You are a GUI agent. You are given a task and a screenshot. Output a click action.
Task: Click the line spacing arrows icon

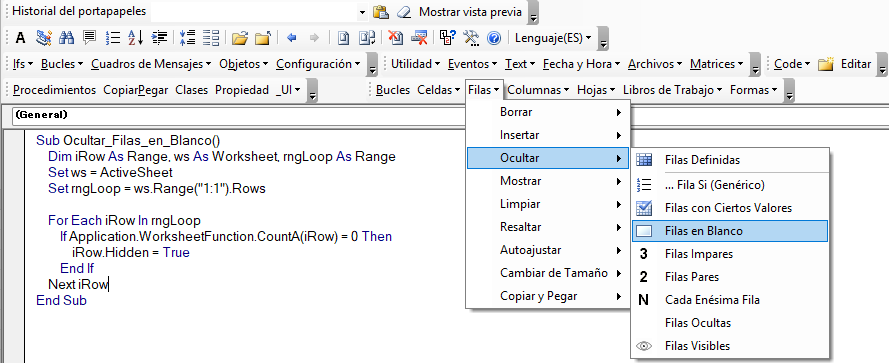187,38
